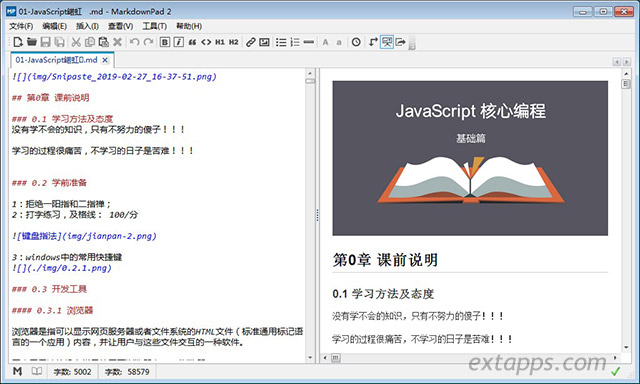This screenshot has height=384, width=640.
Task: Editor vertical scrollbar thumb
Action: [x=310, y=81]
